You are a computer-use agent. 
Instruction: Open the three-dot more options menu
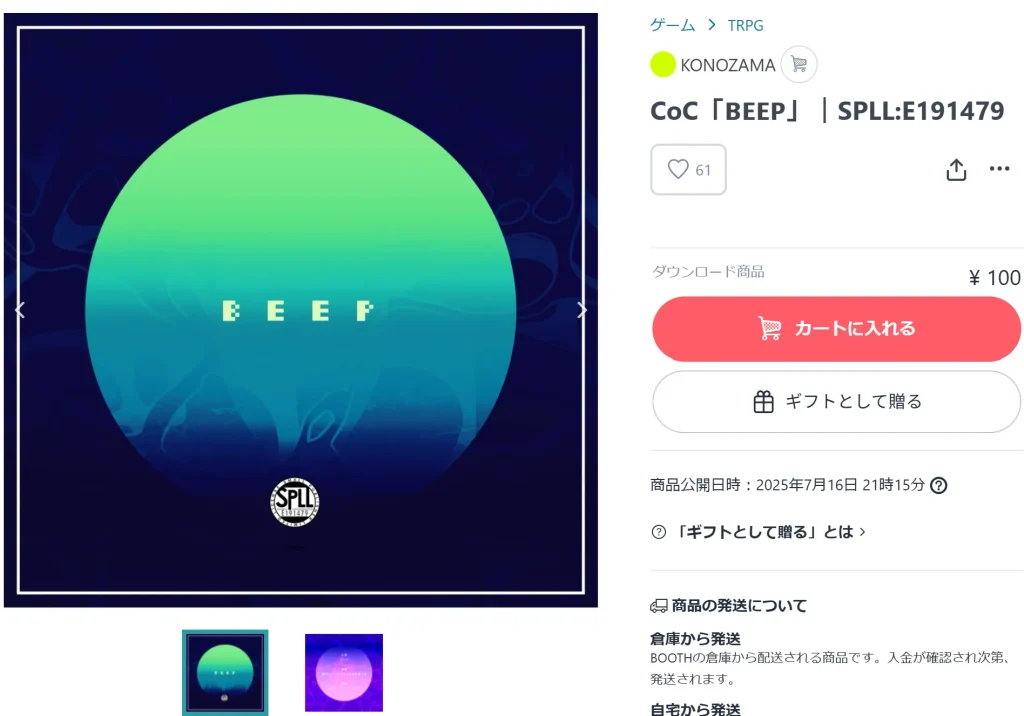click(999, 169)
